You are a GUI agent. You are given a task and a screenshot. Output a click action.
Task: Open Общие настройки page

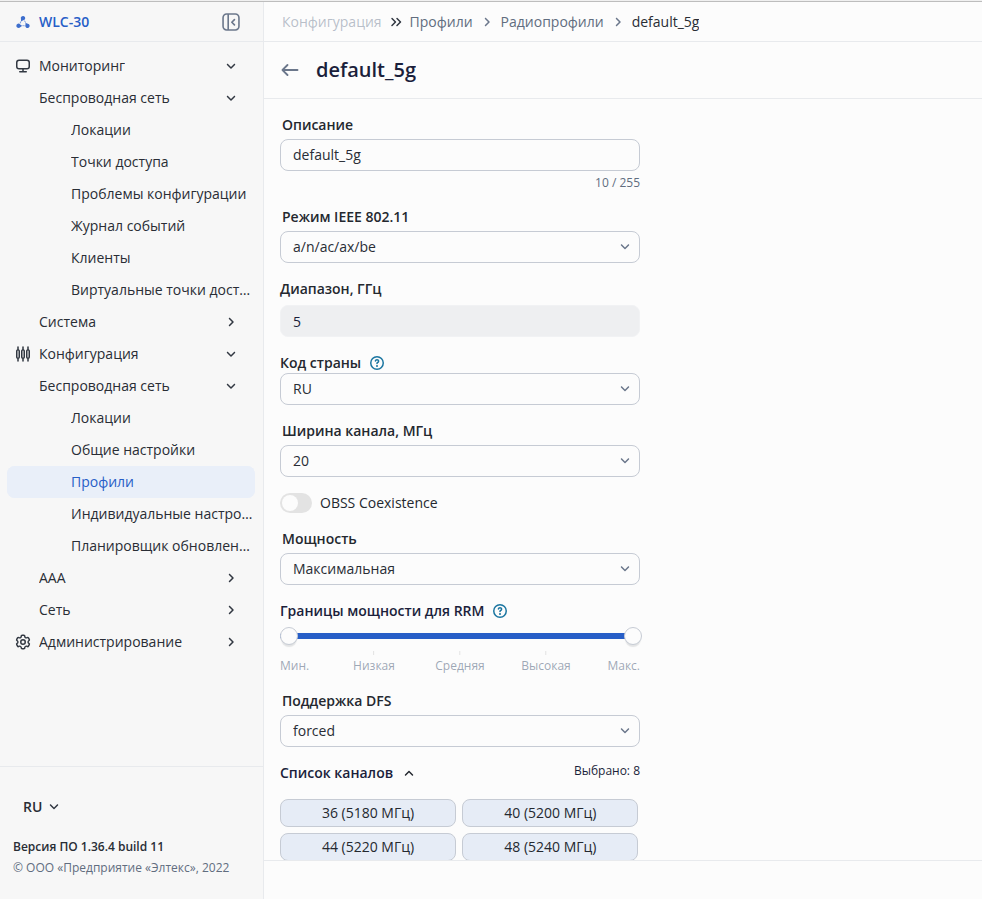click(x=133, y=450)
